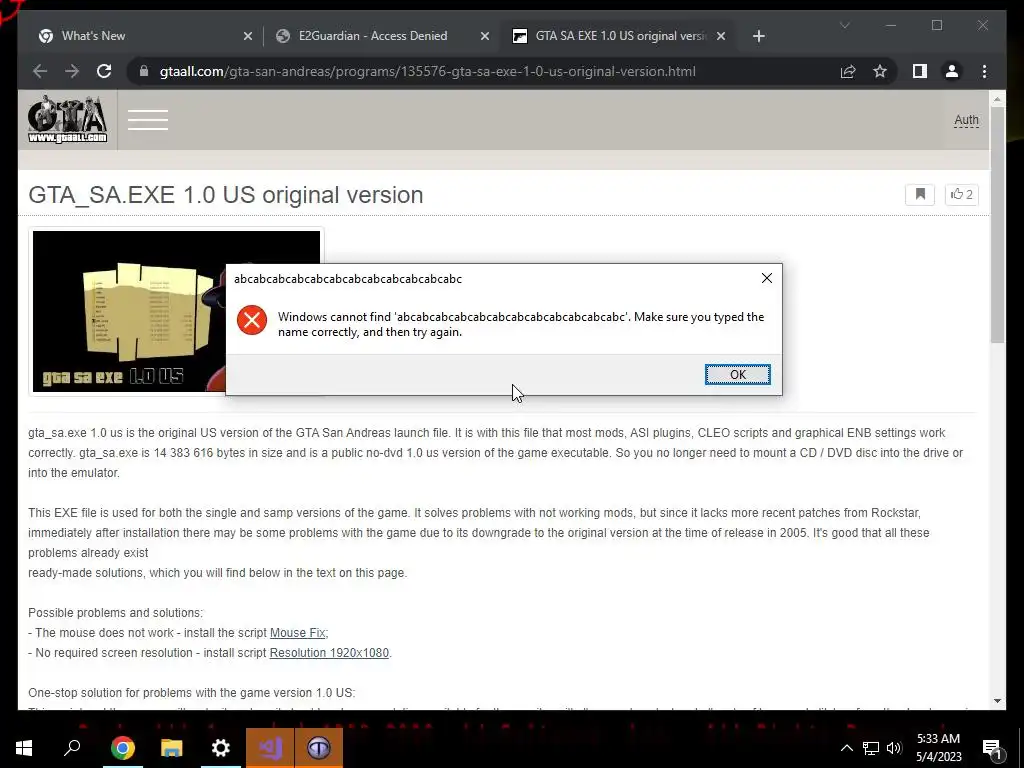Screen dimensions: 1024x768
Task: Close the E2Guardian tab
Action: click(x=485, y=37)
